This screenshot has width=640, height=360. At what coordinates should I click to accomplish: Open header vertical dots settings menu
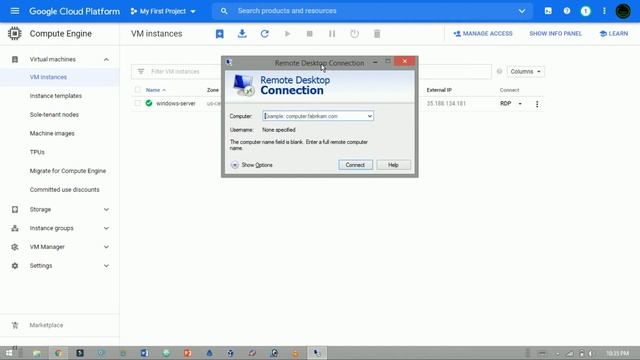pyautogui.click(x=604, y=11)
